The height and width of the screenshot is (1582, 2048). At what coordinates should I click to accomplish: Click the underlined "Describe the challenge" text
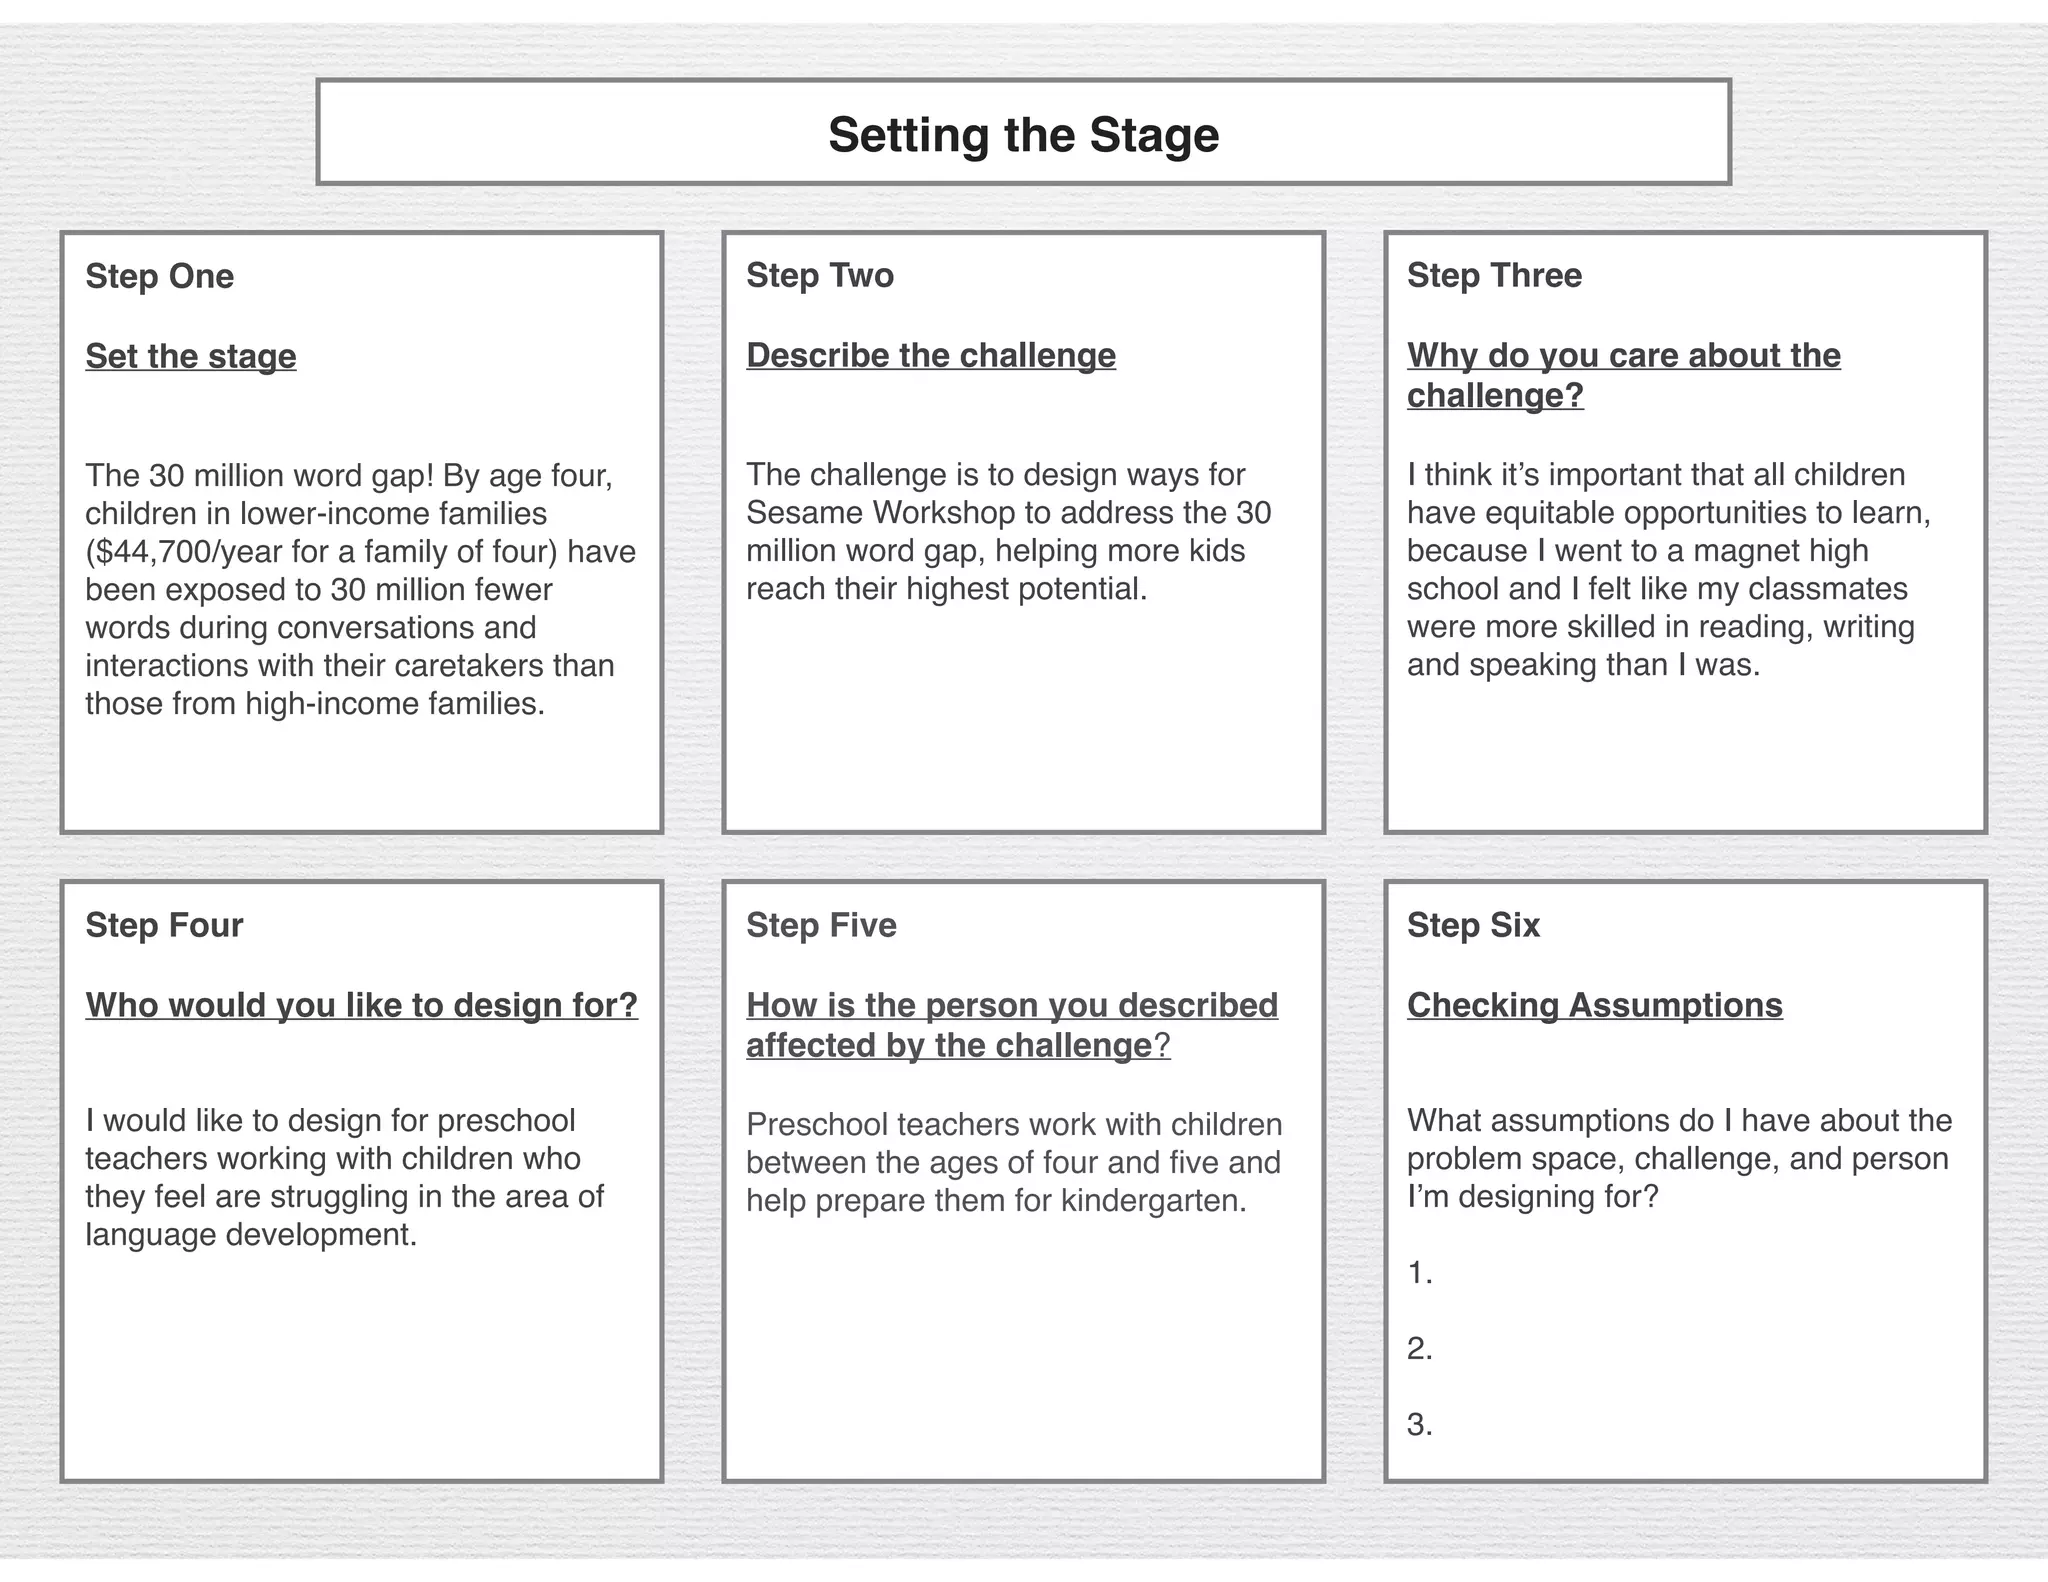click(931, 355)
